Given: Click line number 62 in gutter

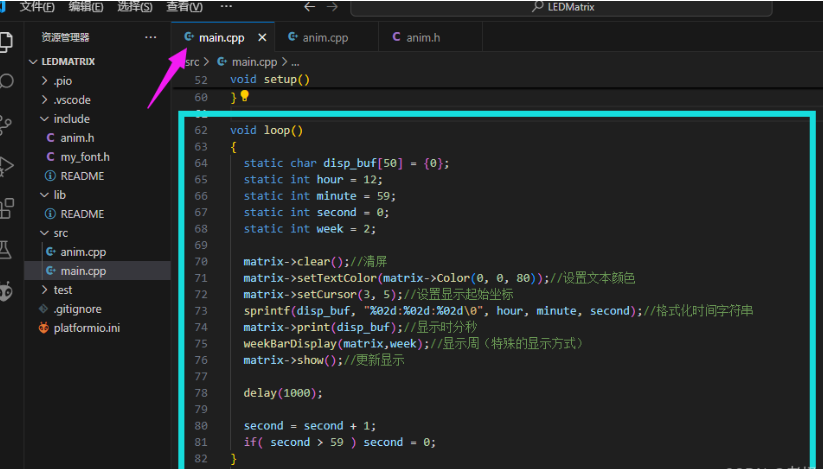Looking at the screenshot, I should [201, 130].
